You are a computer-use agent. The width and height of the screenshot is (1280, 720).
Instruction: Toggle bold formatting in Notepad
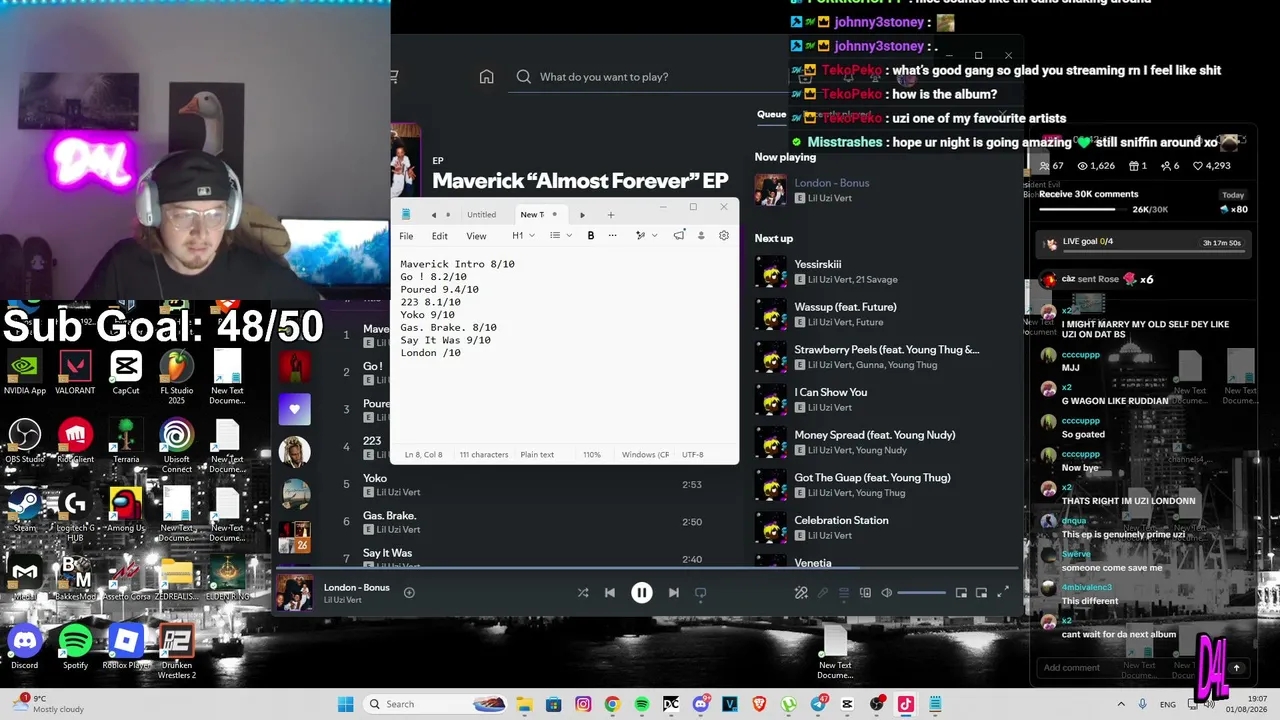click(591, 236)
